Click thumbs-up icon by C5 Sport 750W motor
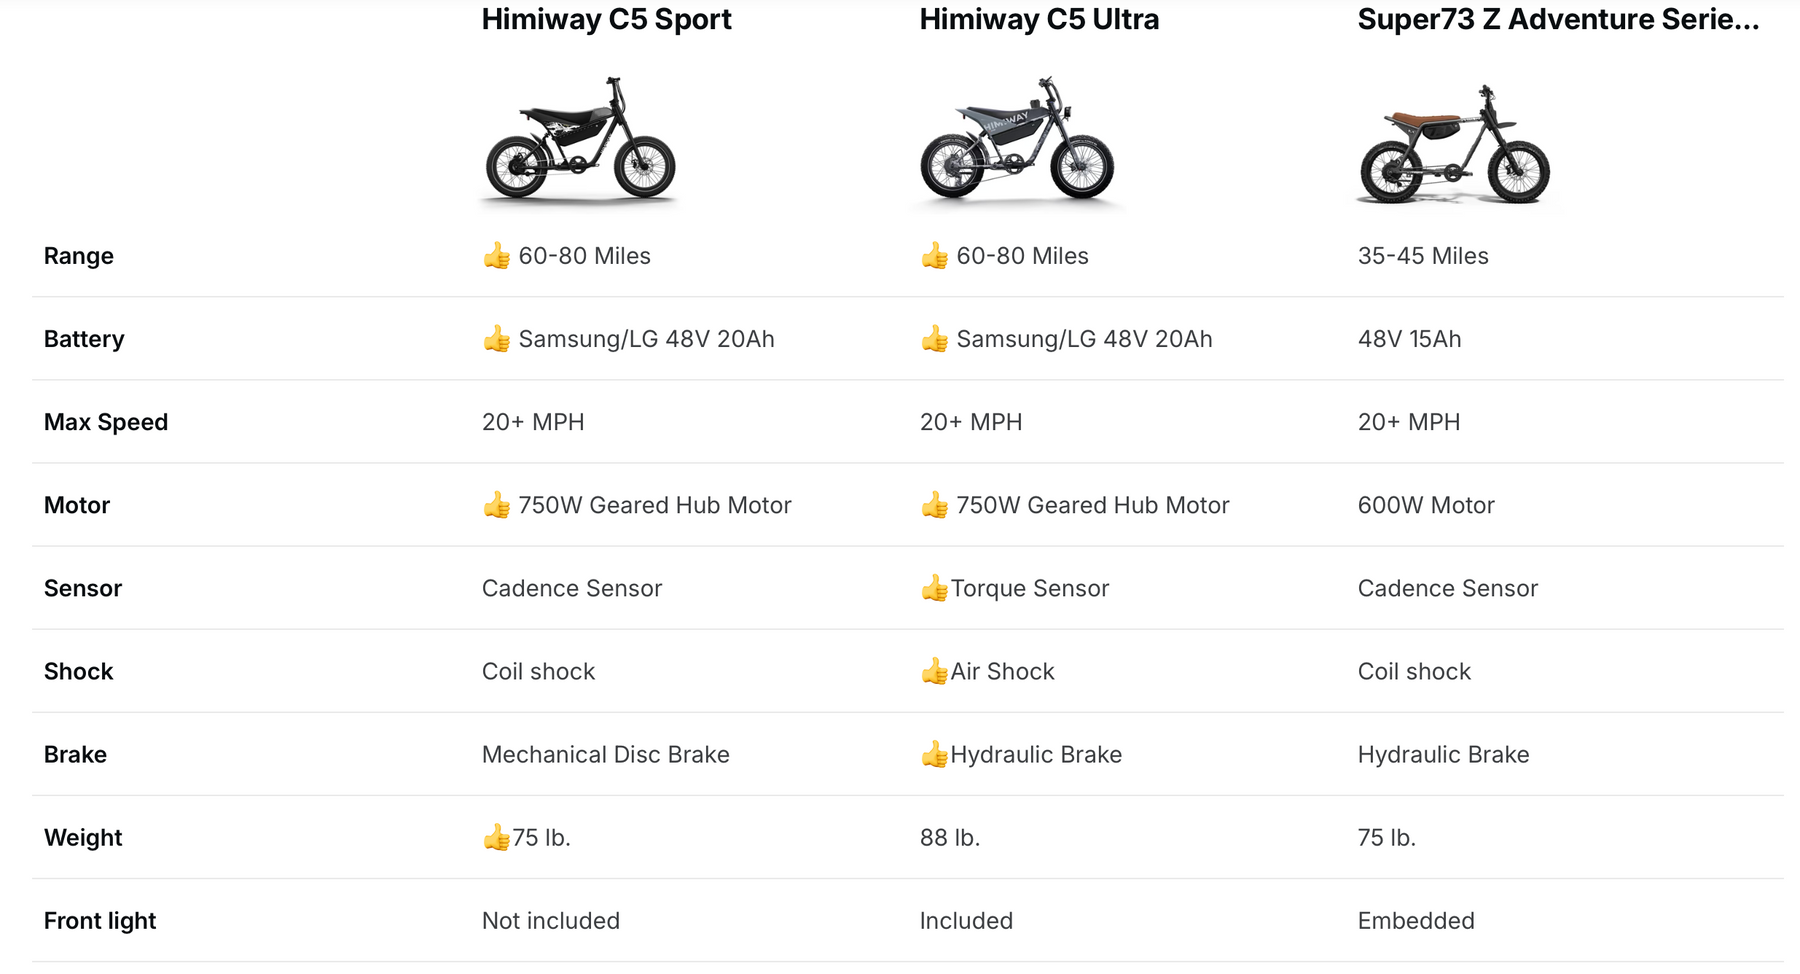The height and width of the screenshot is (974, 1800). tap(497, 505)
